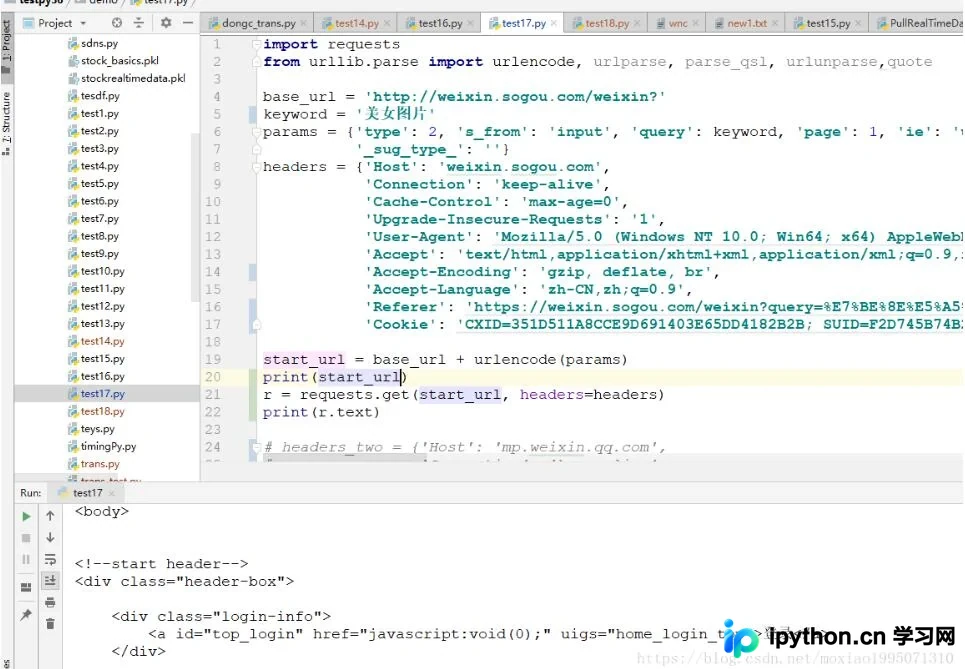Switch to PullRealTimeData editor tab
Screen dimensions: 965x669
tap(919, 23)
